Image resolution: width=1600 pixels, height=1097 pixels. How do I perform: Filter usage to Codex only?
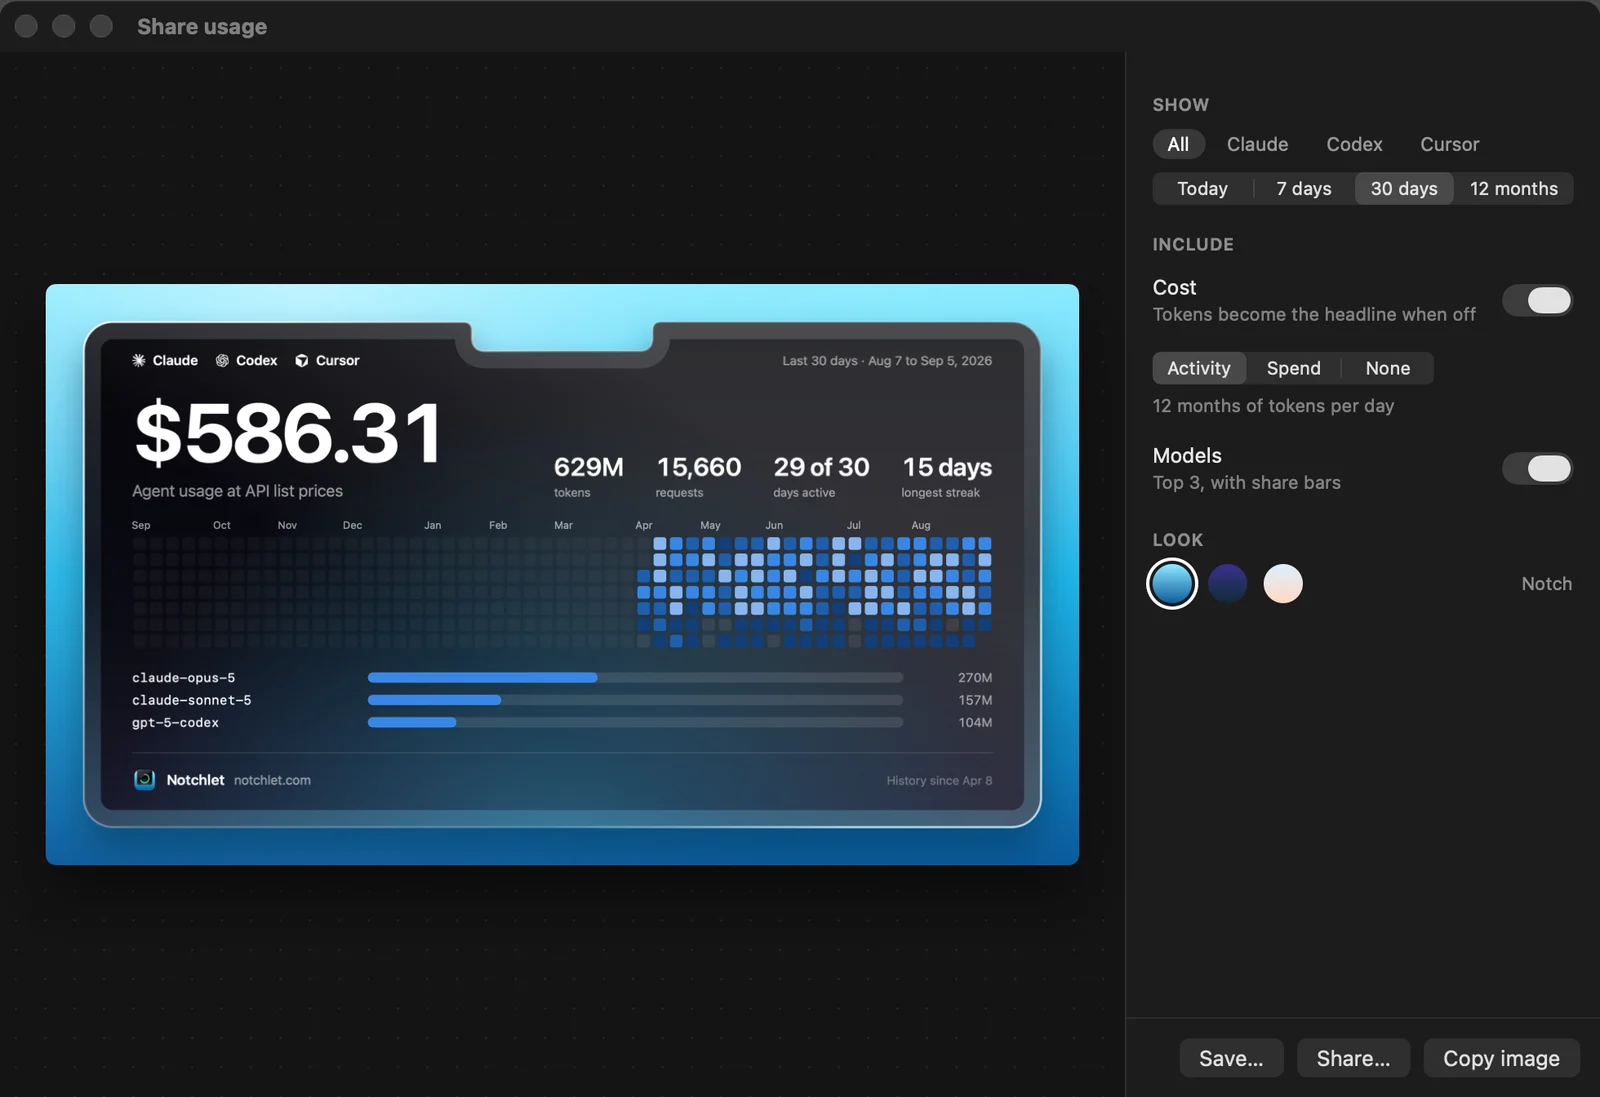tap(1354, 144)
